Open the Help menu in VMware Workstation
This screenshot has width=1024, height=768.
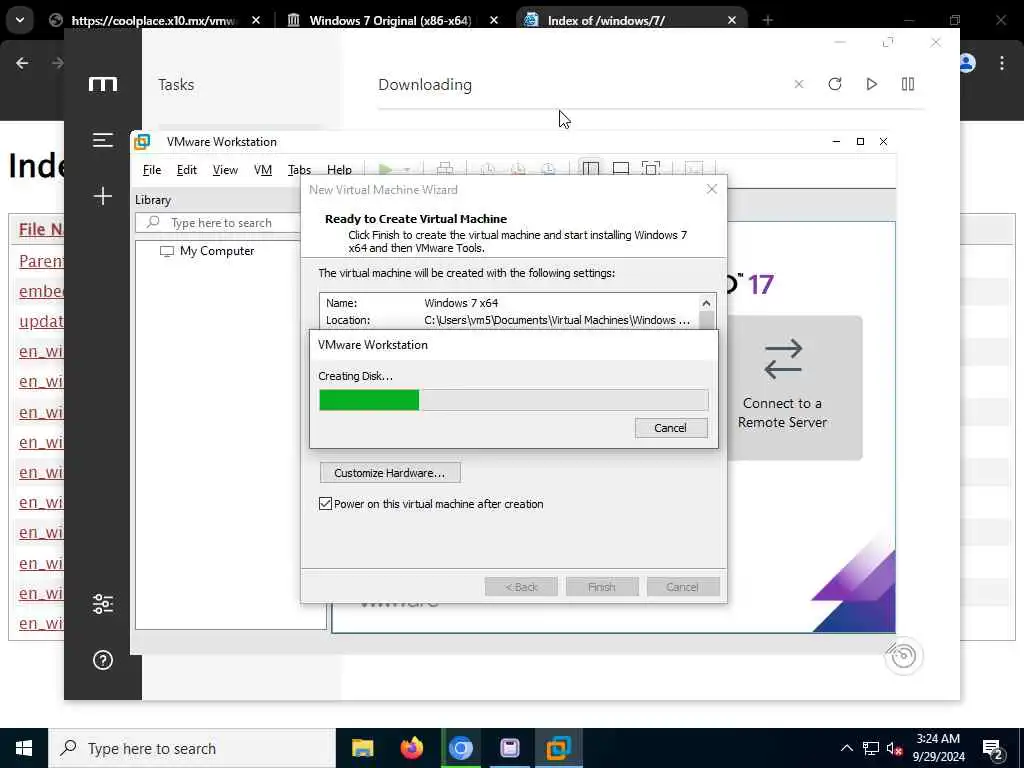[339, 170]
